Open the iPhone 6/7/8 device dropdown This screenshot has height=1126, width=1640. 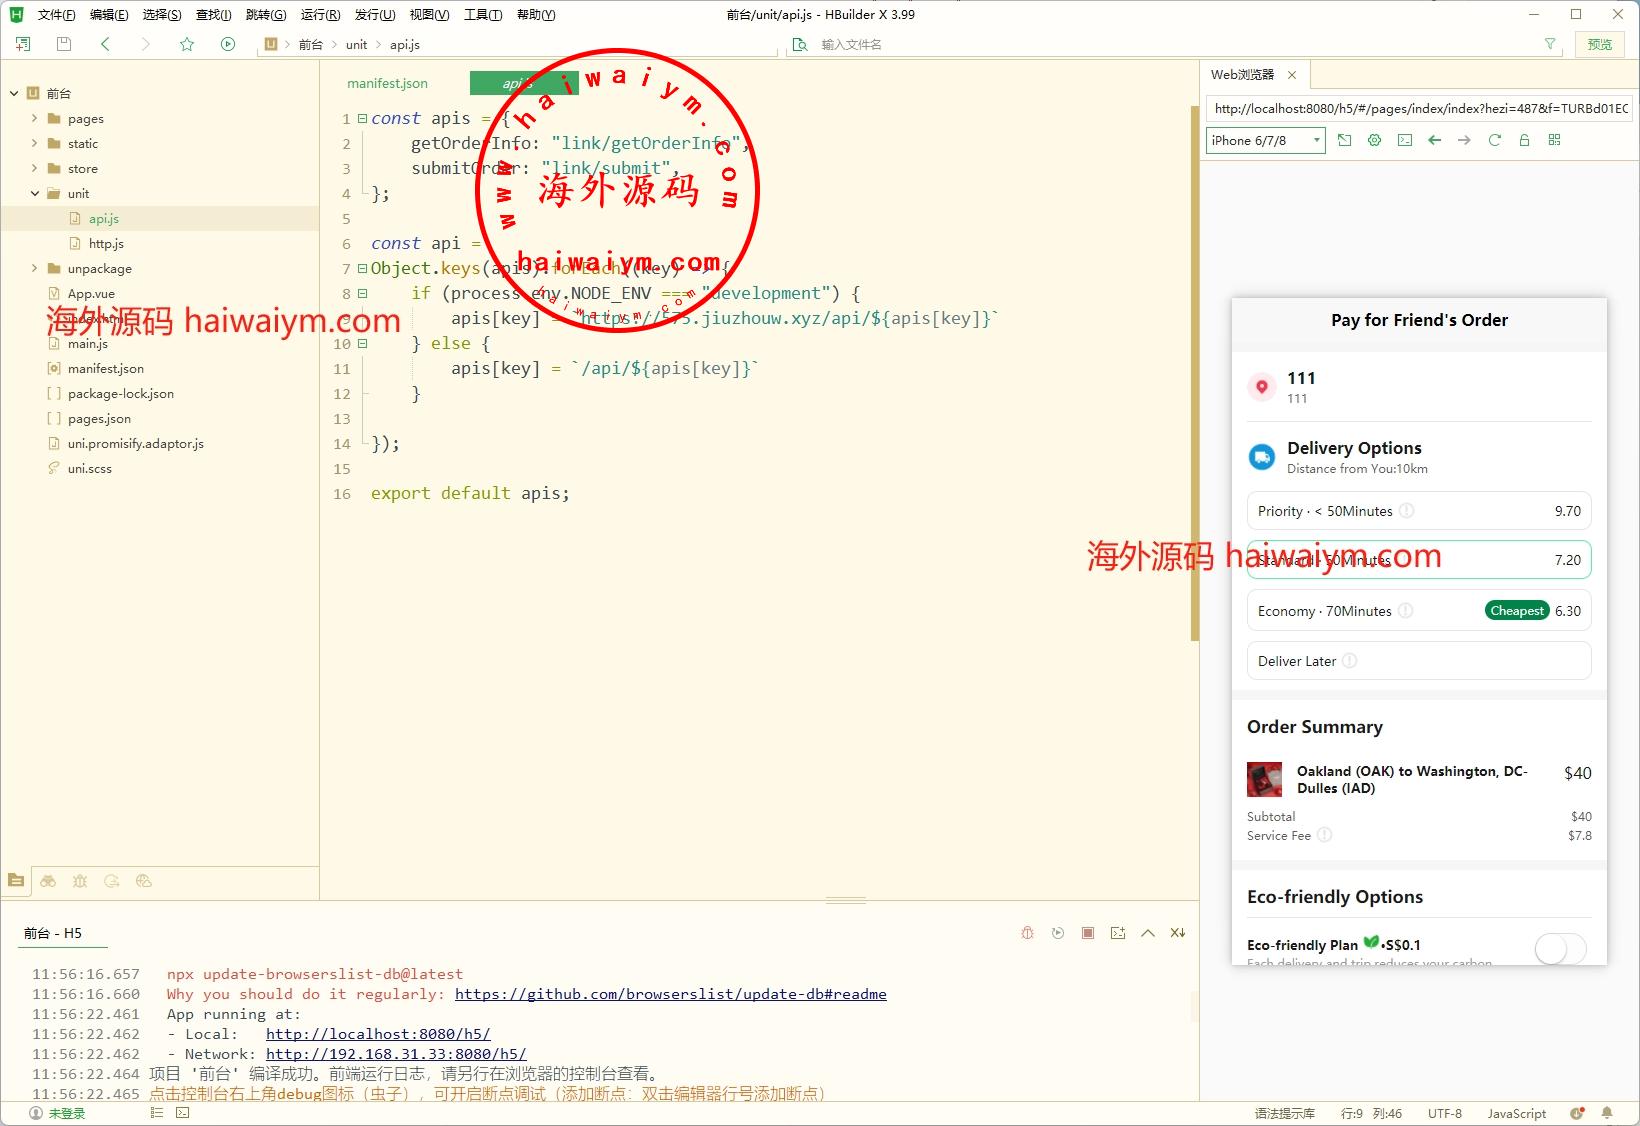[x=1265, y=141]
